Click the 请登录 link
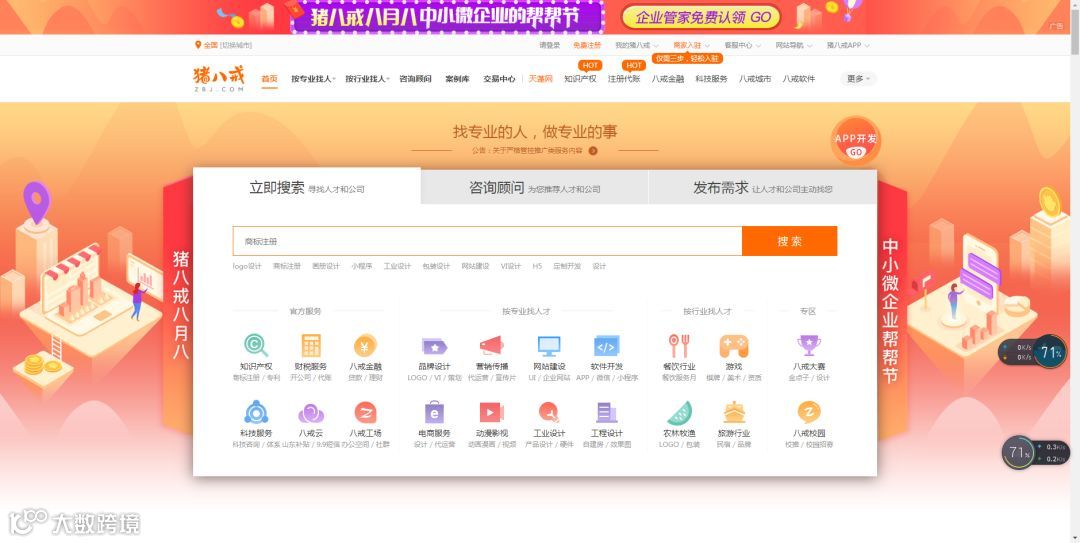The height and width of the screenshot is (543, 1080). tap(550, 45)
